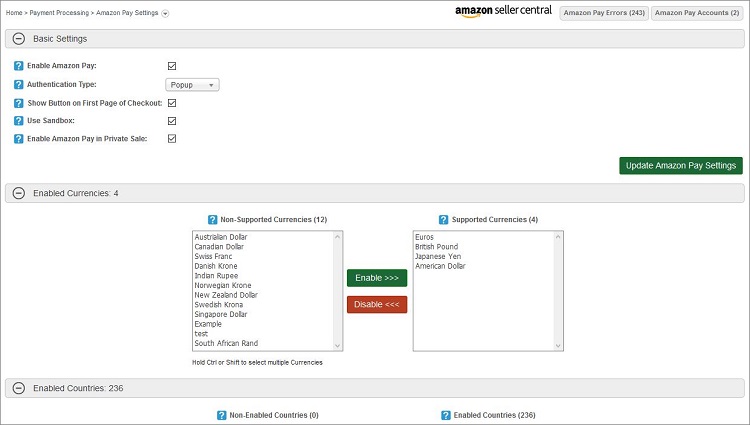Select South African Rand currency
750x425 pixels.
pyautogui.click(x=226, y=343)
